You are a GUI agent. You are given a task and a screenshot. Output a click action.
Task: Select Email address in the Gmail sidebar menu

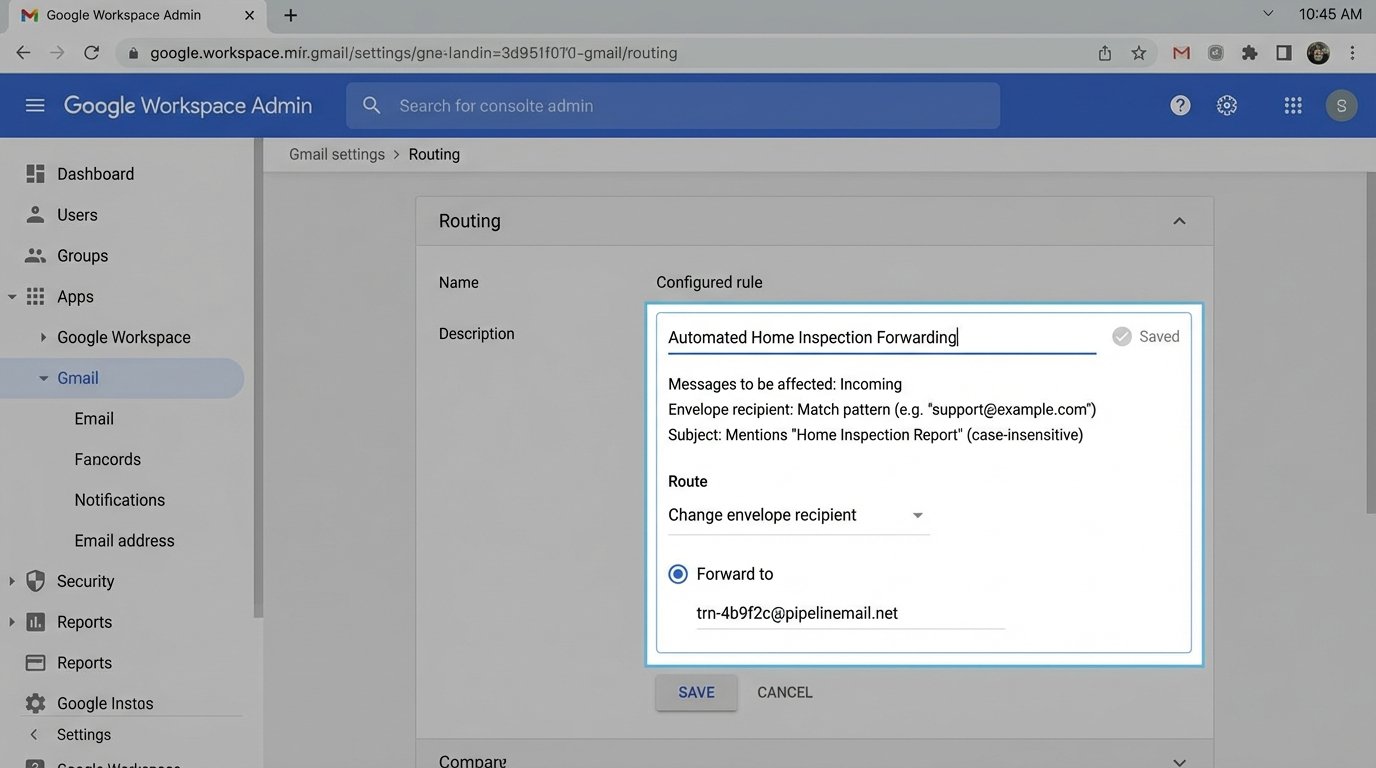pos(124,540)
